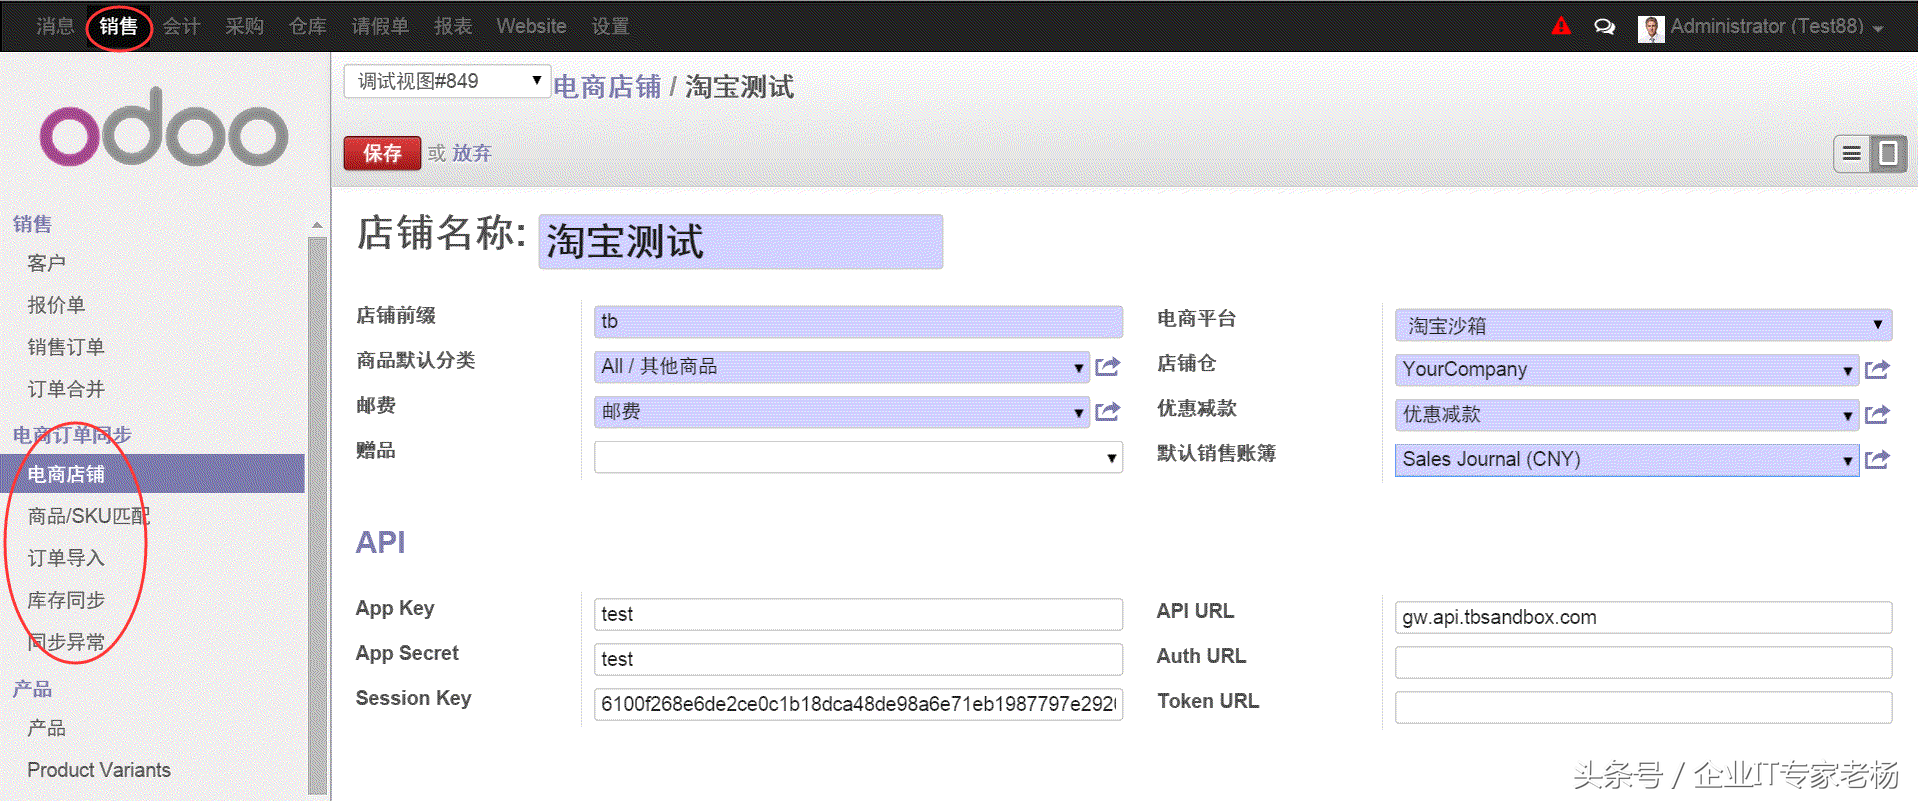Open Administrator (Test88) user menu

(x=1776, y=27)
